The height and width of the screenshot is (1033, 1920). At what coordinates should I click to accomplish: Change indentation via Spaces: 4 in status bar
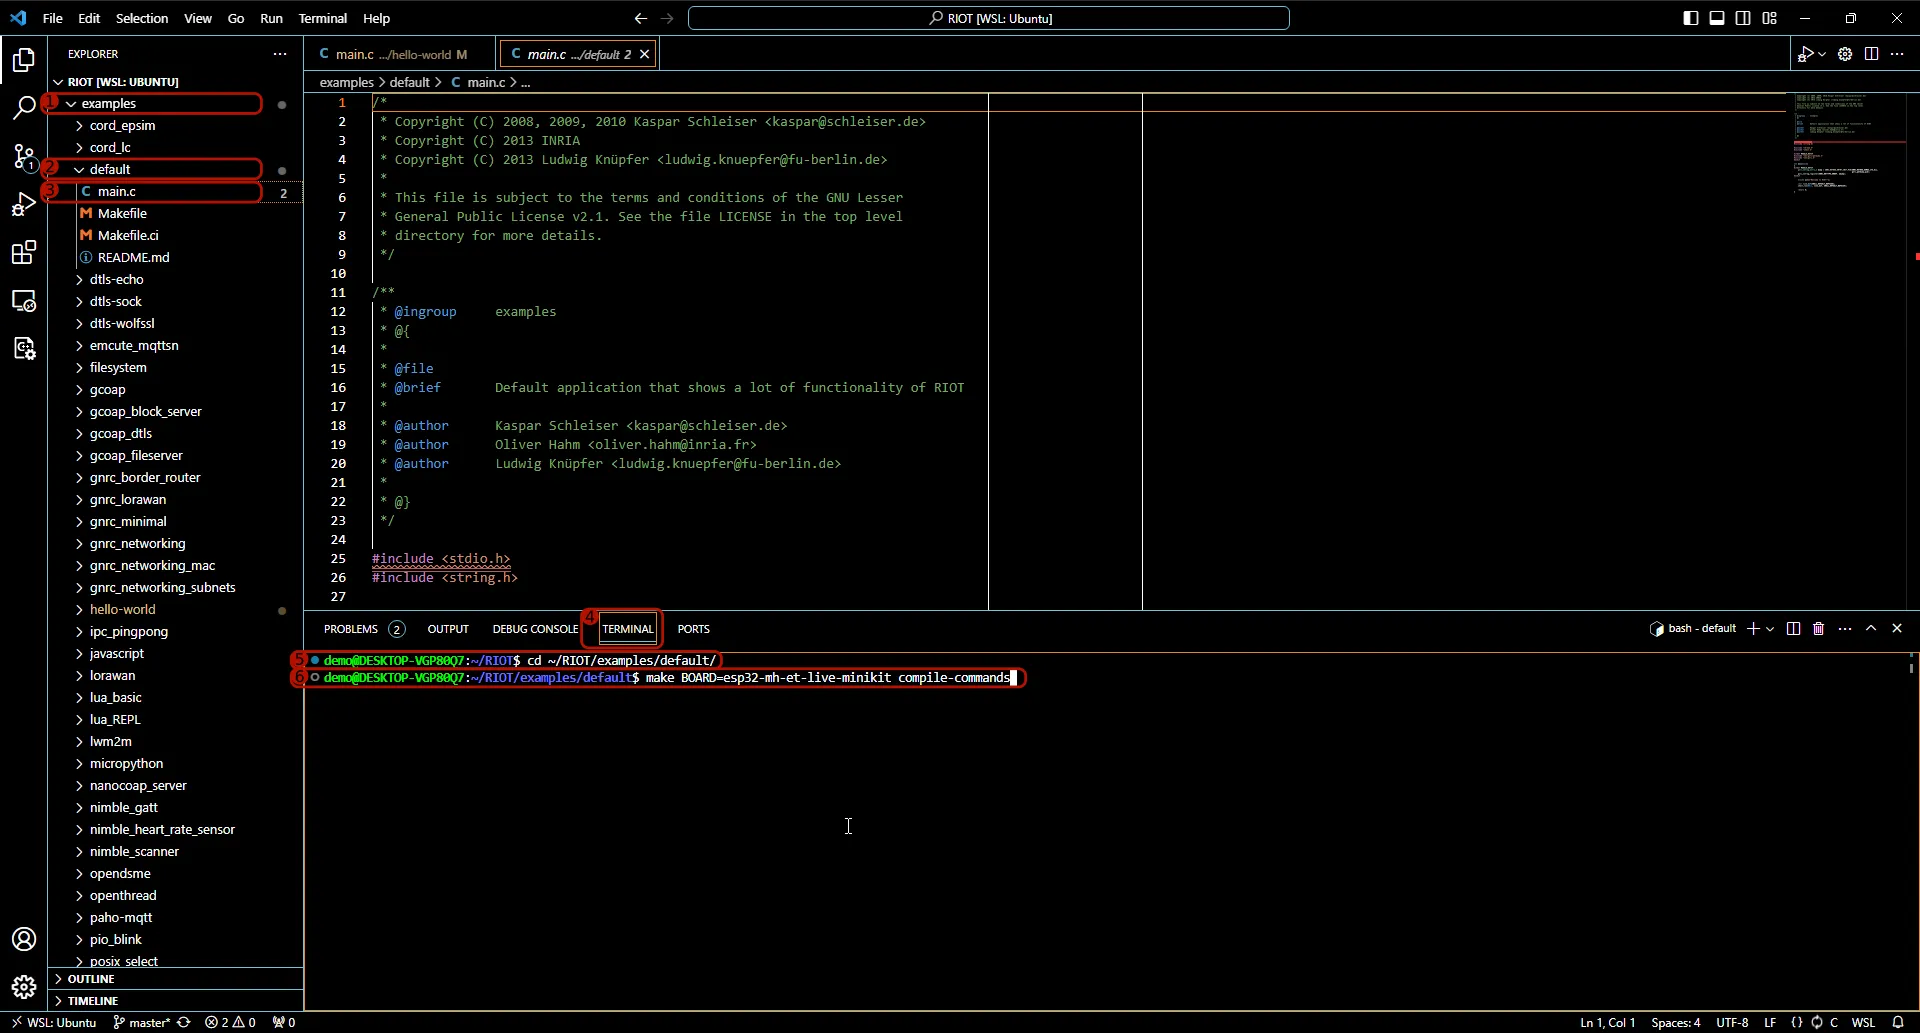tap(1676, 1022)
